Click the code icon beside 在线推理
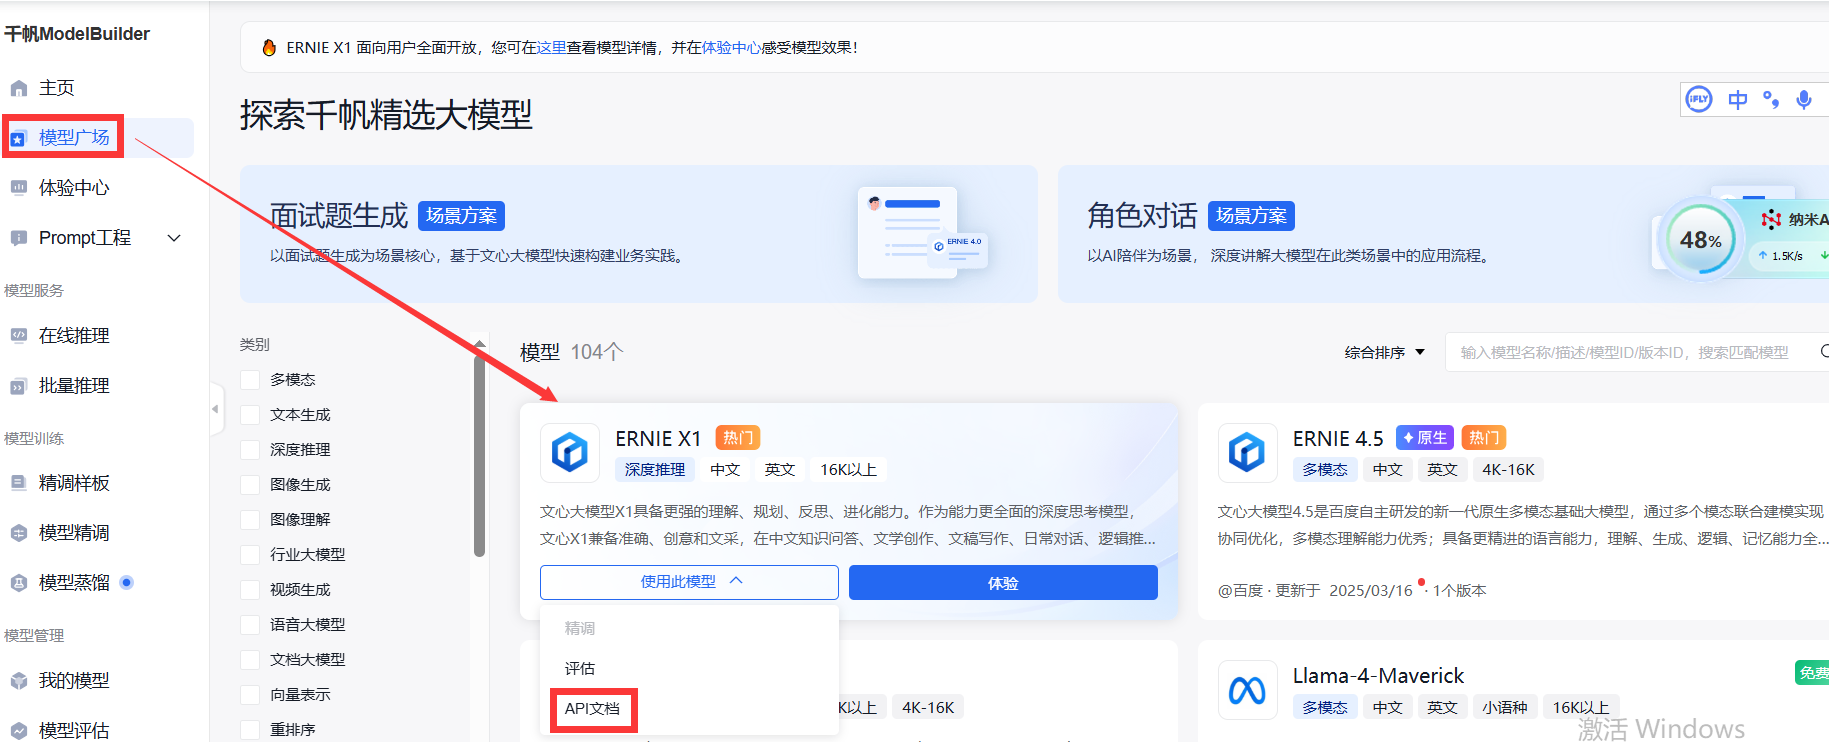Screen dimensions: 1829x742 (18, 336)
